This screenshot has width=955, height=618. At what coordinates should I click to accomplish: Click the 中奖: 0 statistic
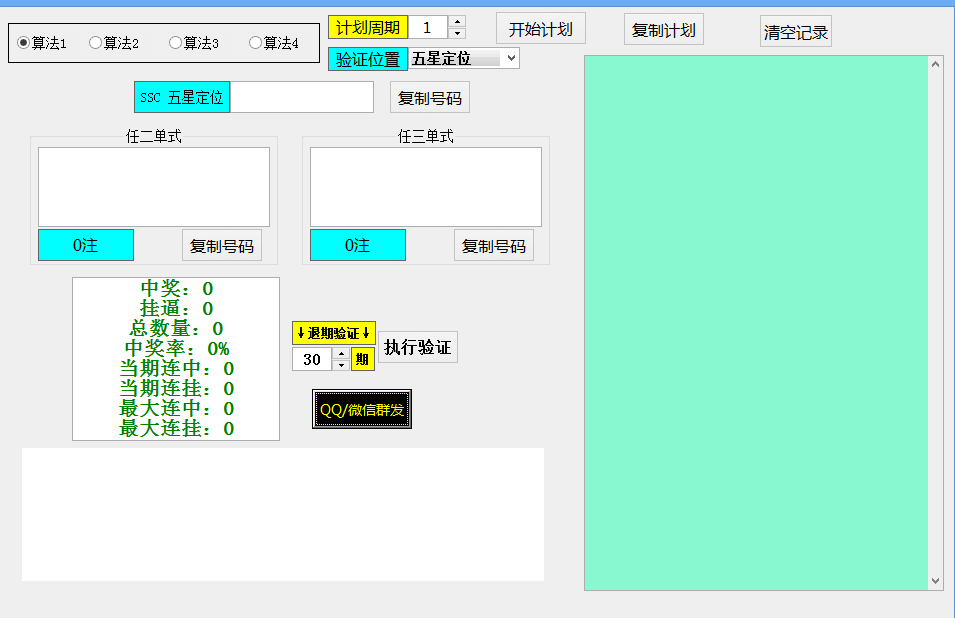[177, 289]
